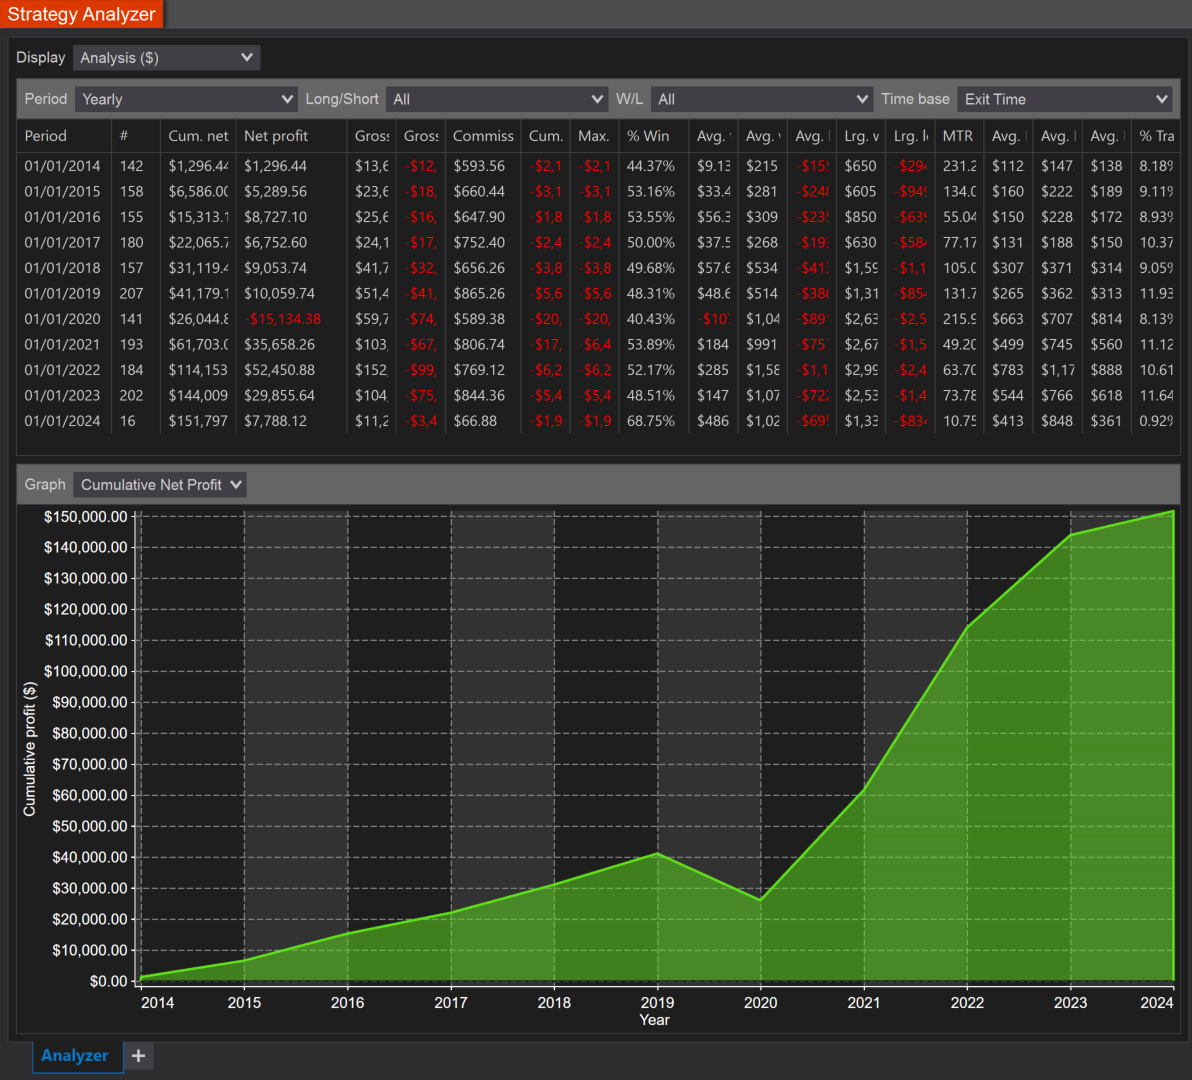Open the Time base Exit Time dropdown
The height and width of the screenshot is (1080, 1192).
(x=1064, y=99)
